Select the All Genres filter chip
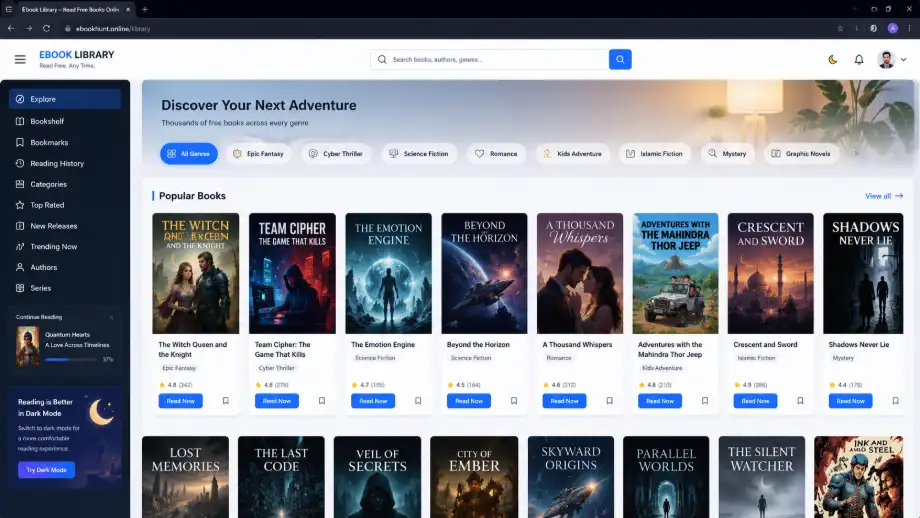 click(188, 154)
